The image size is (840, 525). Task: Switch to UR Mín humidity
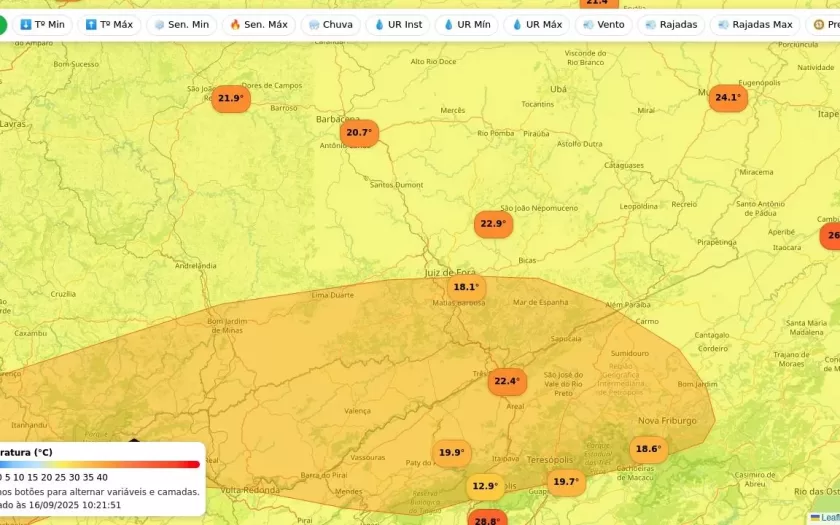coord(466,24)
